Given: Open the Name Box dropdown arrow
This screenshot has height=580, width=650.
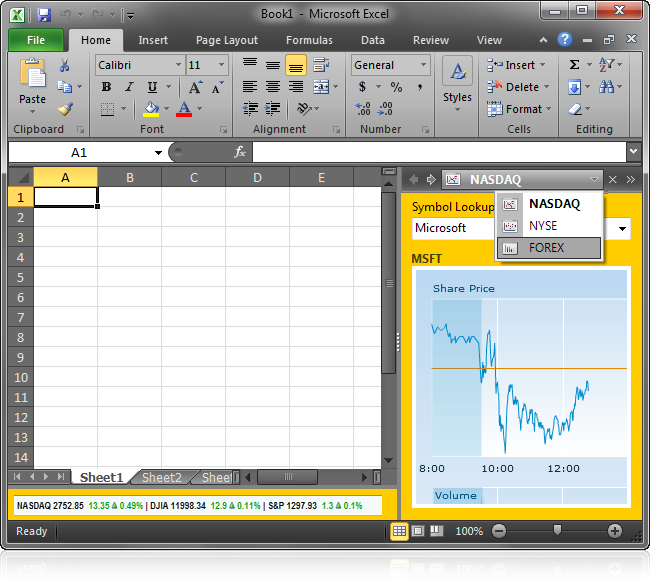Looking at the screenshot, I should pyautogui.click(x=158, y=153).
